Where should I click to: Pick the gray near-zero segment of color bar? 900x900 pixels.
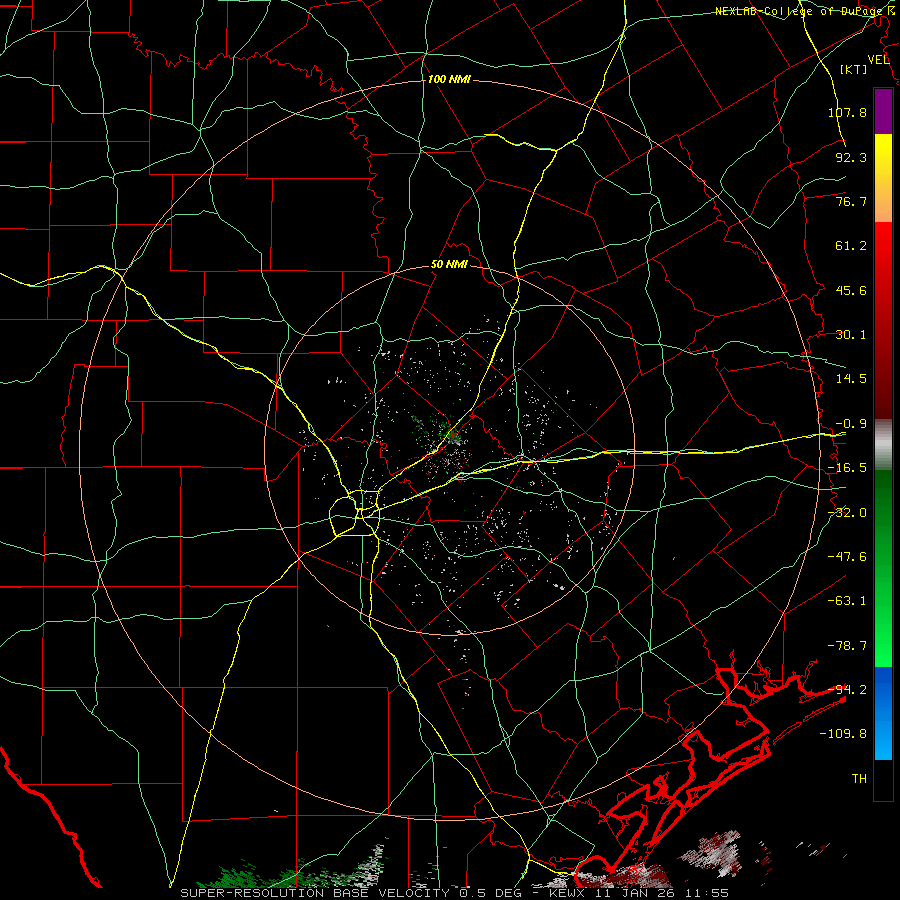[x=883, y=445]
